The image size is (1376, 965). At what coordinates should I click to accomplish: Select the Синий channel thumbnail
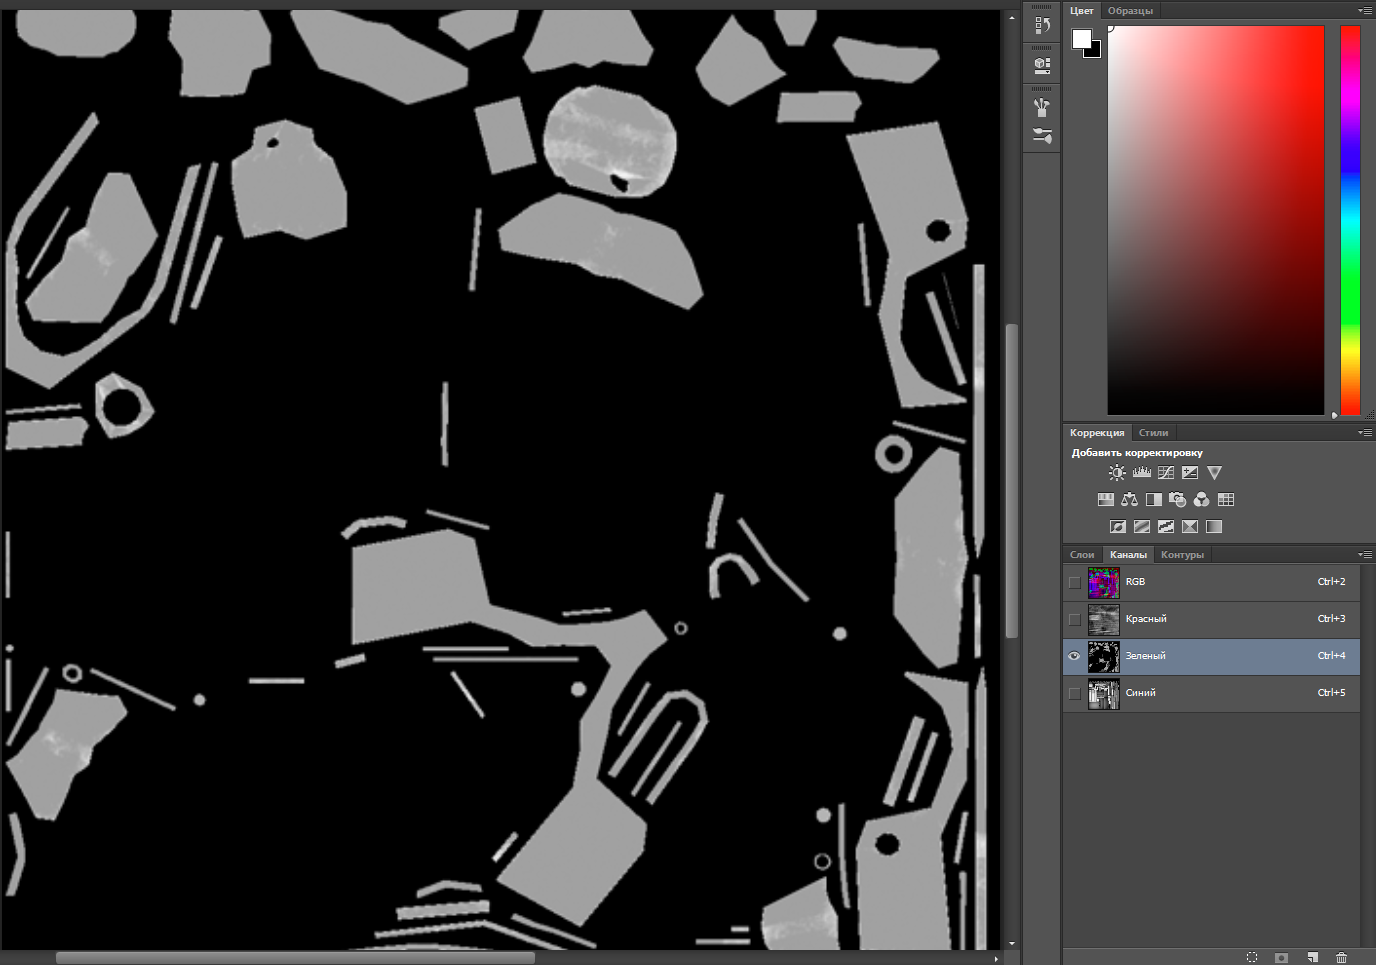pyautogui.click(x=1104, y=693)
